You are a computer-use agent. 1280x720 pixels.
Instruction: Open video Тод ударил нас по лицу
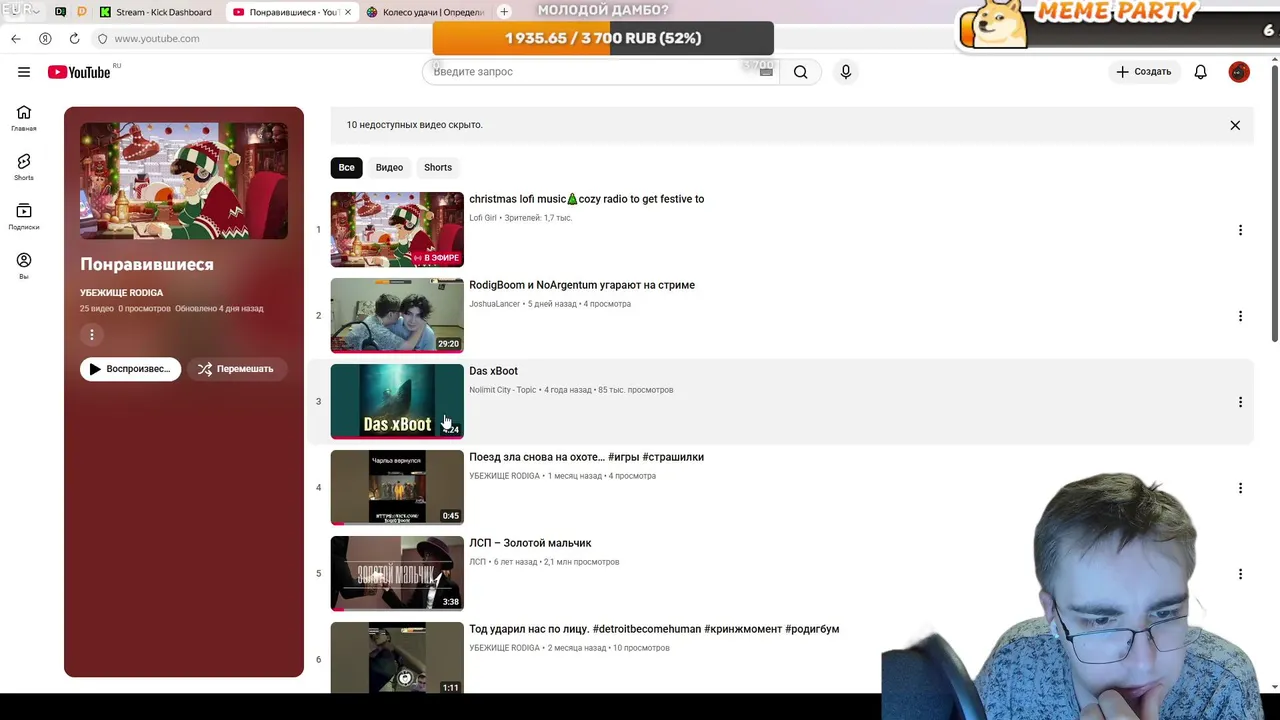pyautogui.click(x=654, y=629)
